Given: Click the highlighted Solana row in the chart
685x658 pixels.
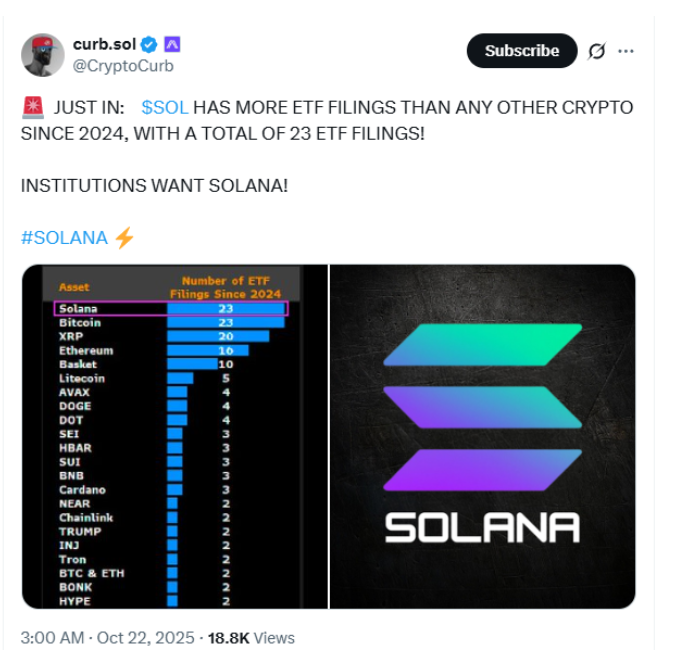Looking at the screenshot, I should pyautogui.click(x=170, y=309).
